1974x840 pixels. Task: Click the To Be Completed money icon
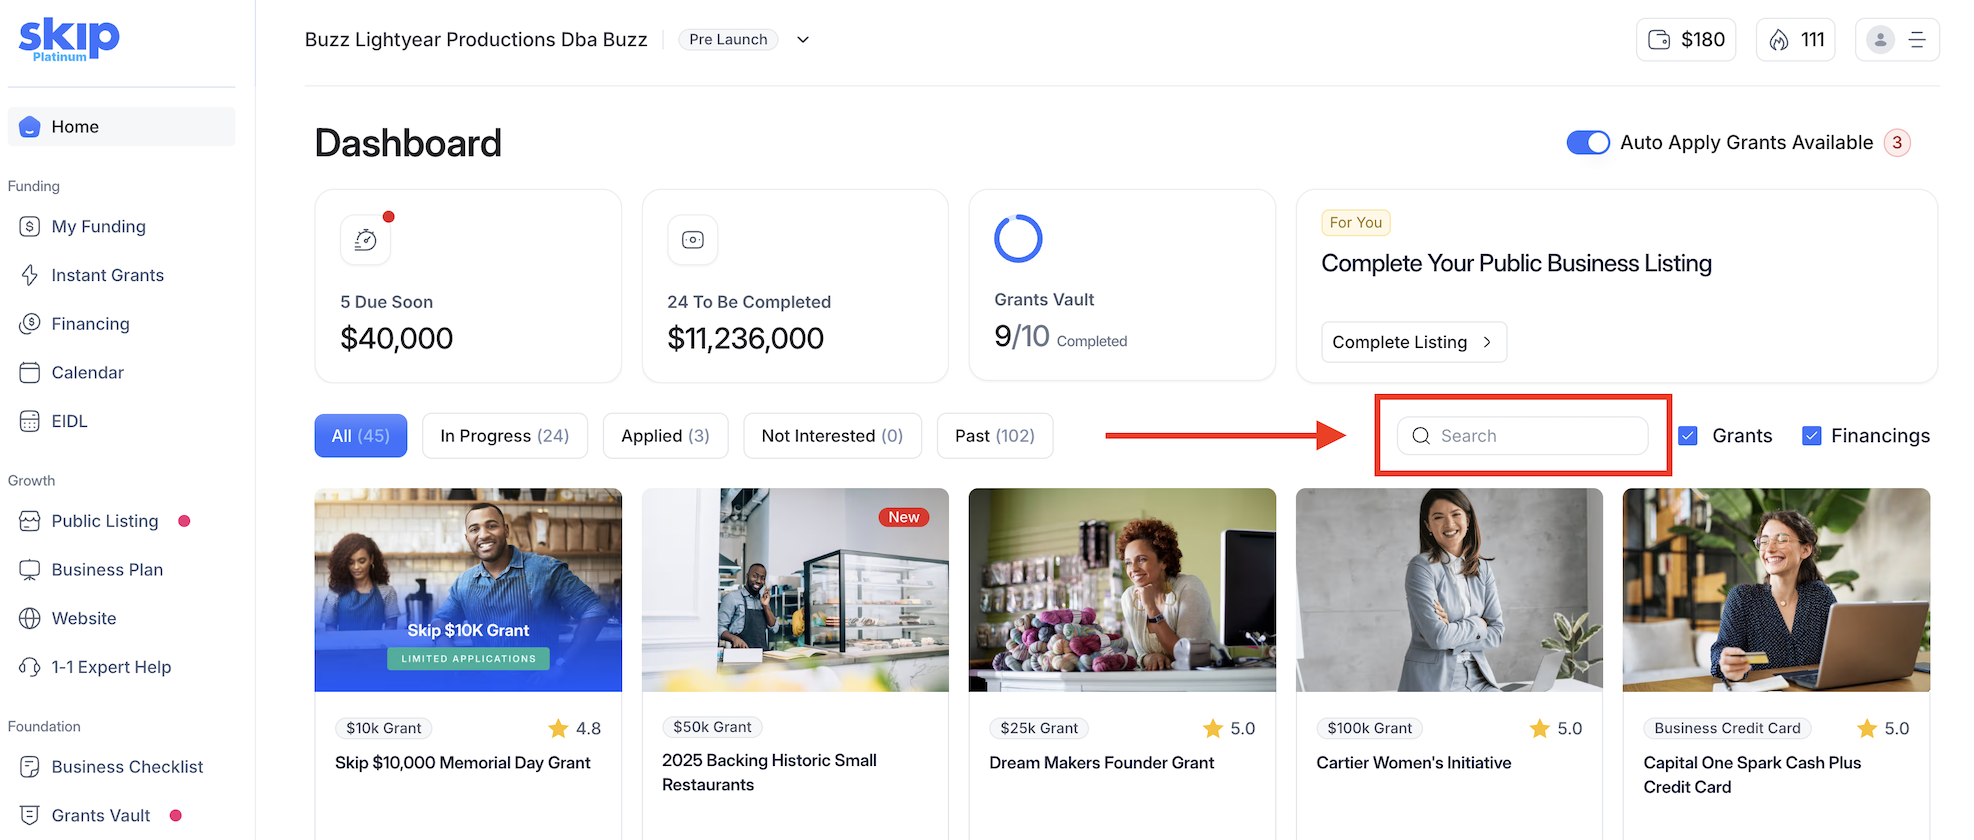point(693,240)
